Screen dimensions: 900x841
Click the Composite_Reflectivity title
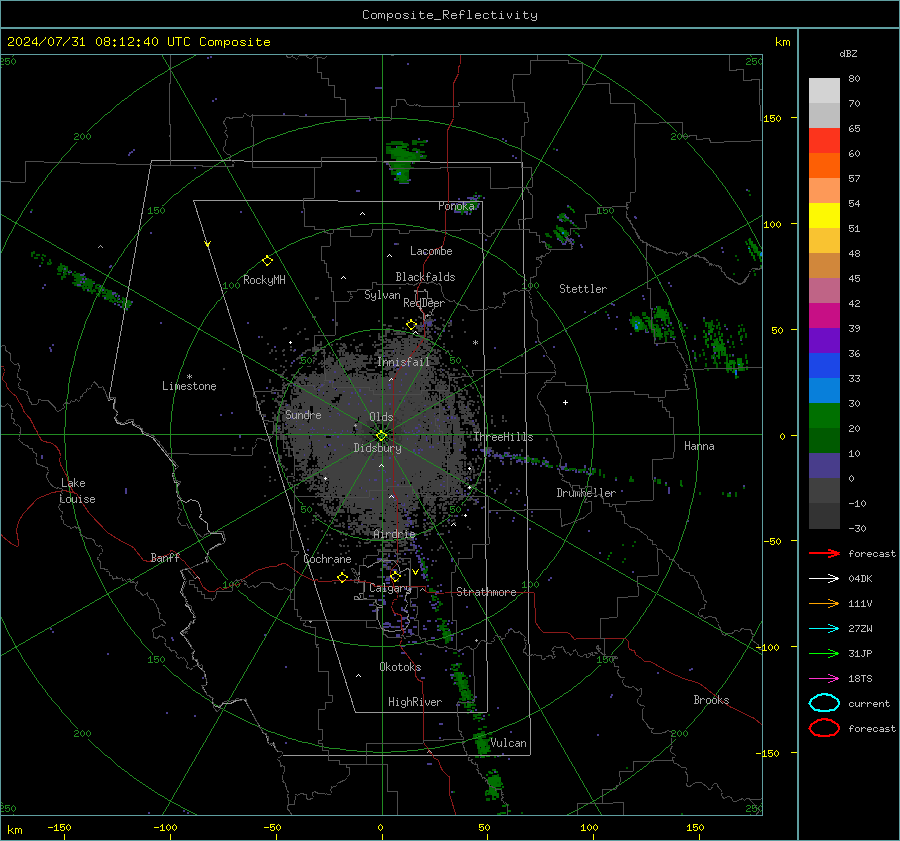(449, 15)
